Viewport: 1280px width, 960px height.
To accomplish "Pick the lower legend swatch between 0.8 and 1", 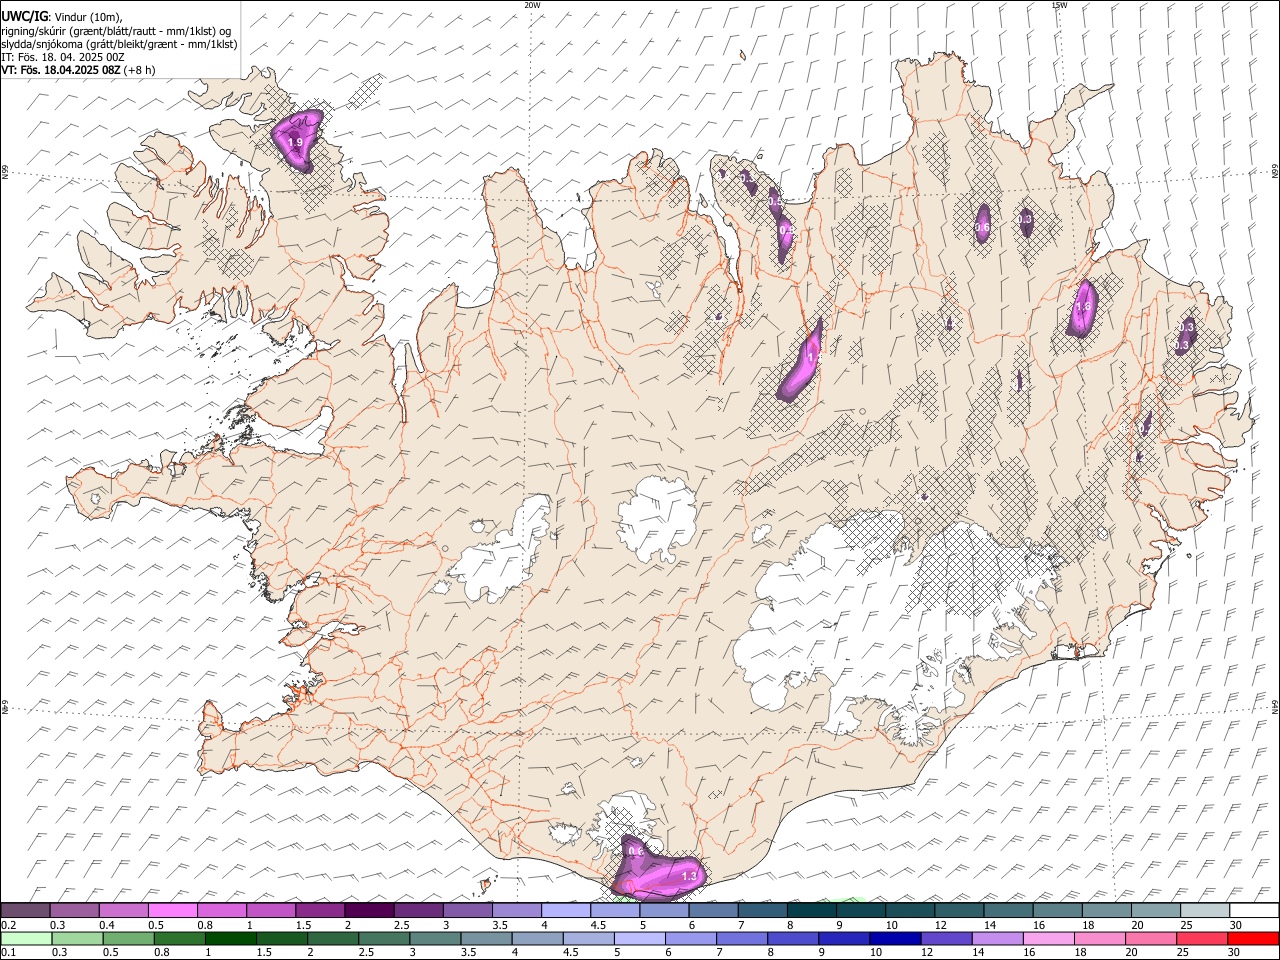I will pos(180,939).
